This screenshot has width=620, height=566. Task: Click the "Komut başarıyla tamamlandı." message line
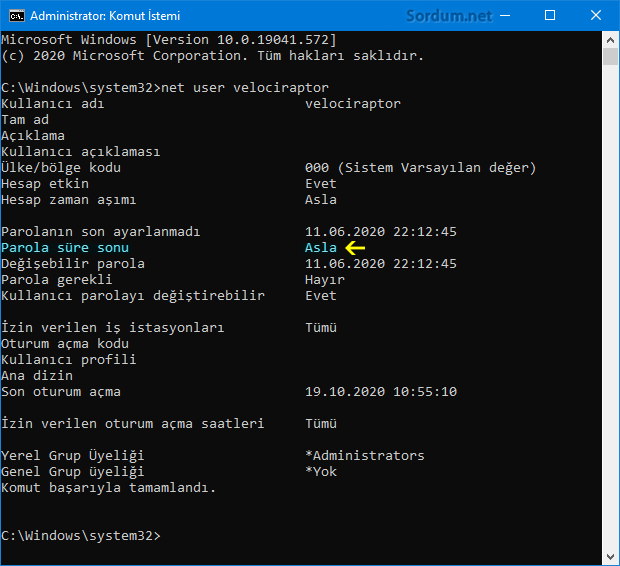click(109, 488)
